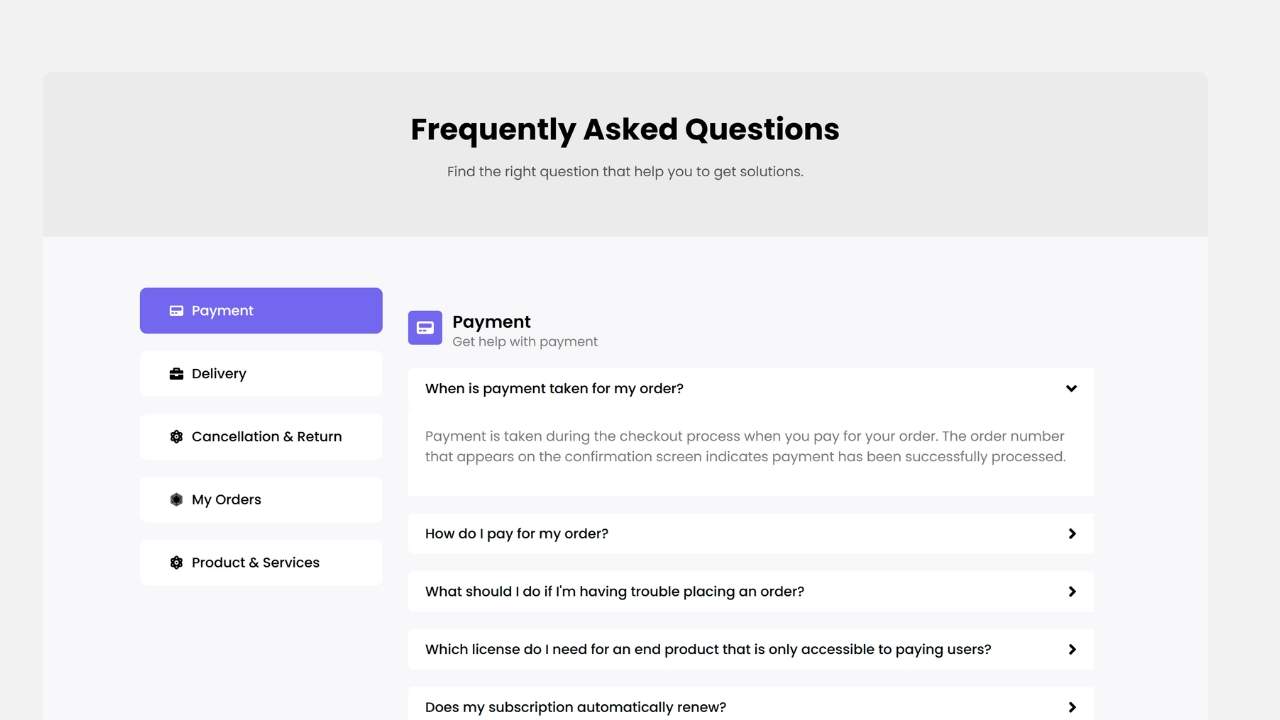
Task: Select the Payment category tab
Action: (x=261, y=311)
